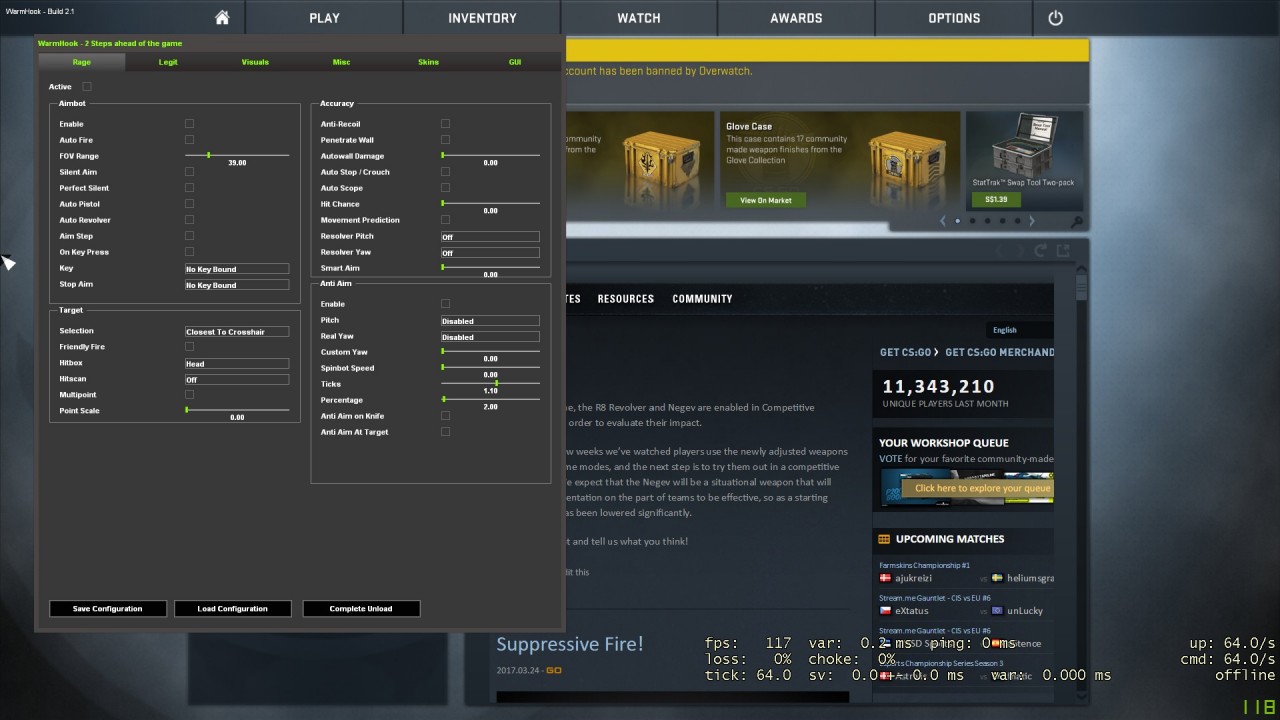Switch to the Misc tab

(x=341, y=62)
